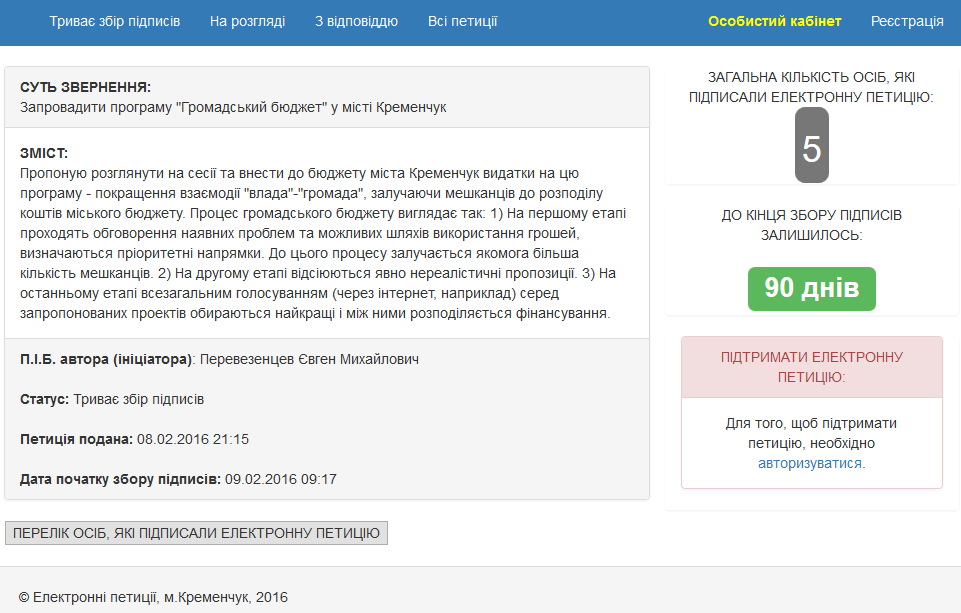Click the "СУТЬ ЗВЕРНЕННЯ" heading
This screenshot has height=613, width=961.
(85, 87)
